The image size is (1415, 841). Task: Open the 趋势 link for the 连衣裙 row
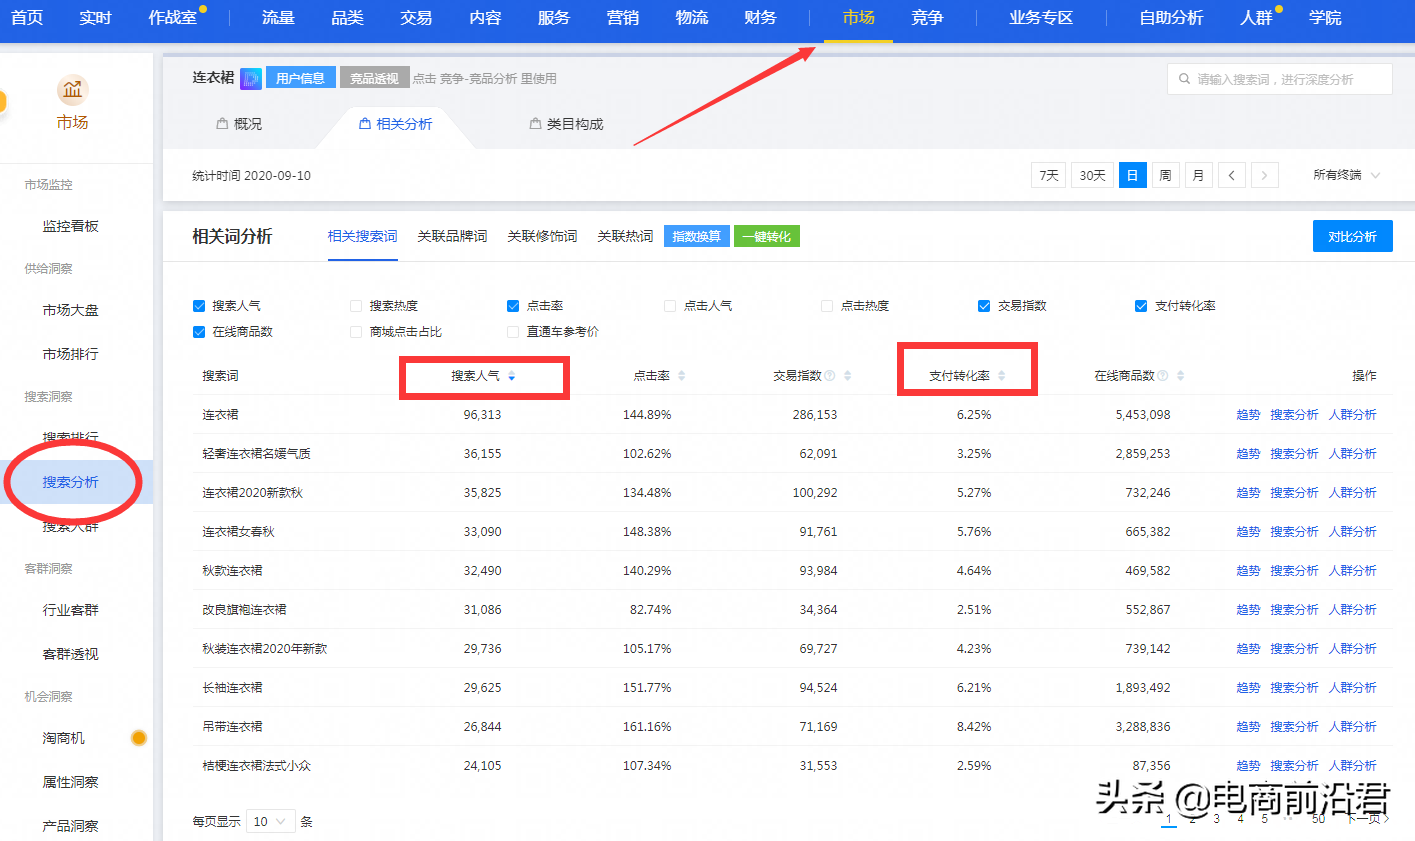(x=1247, y=413)
